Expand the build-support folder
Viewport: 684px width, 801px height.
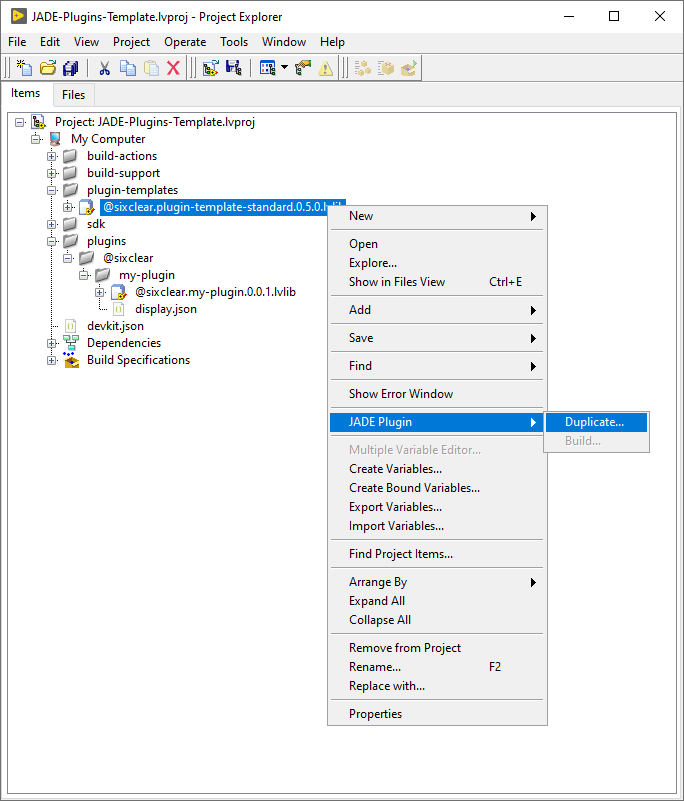(52, 173)
